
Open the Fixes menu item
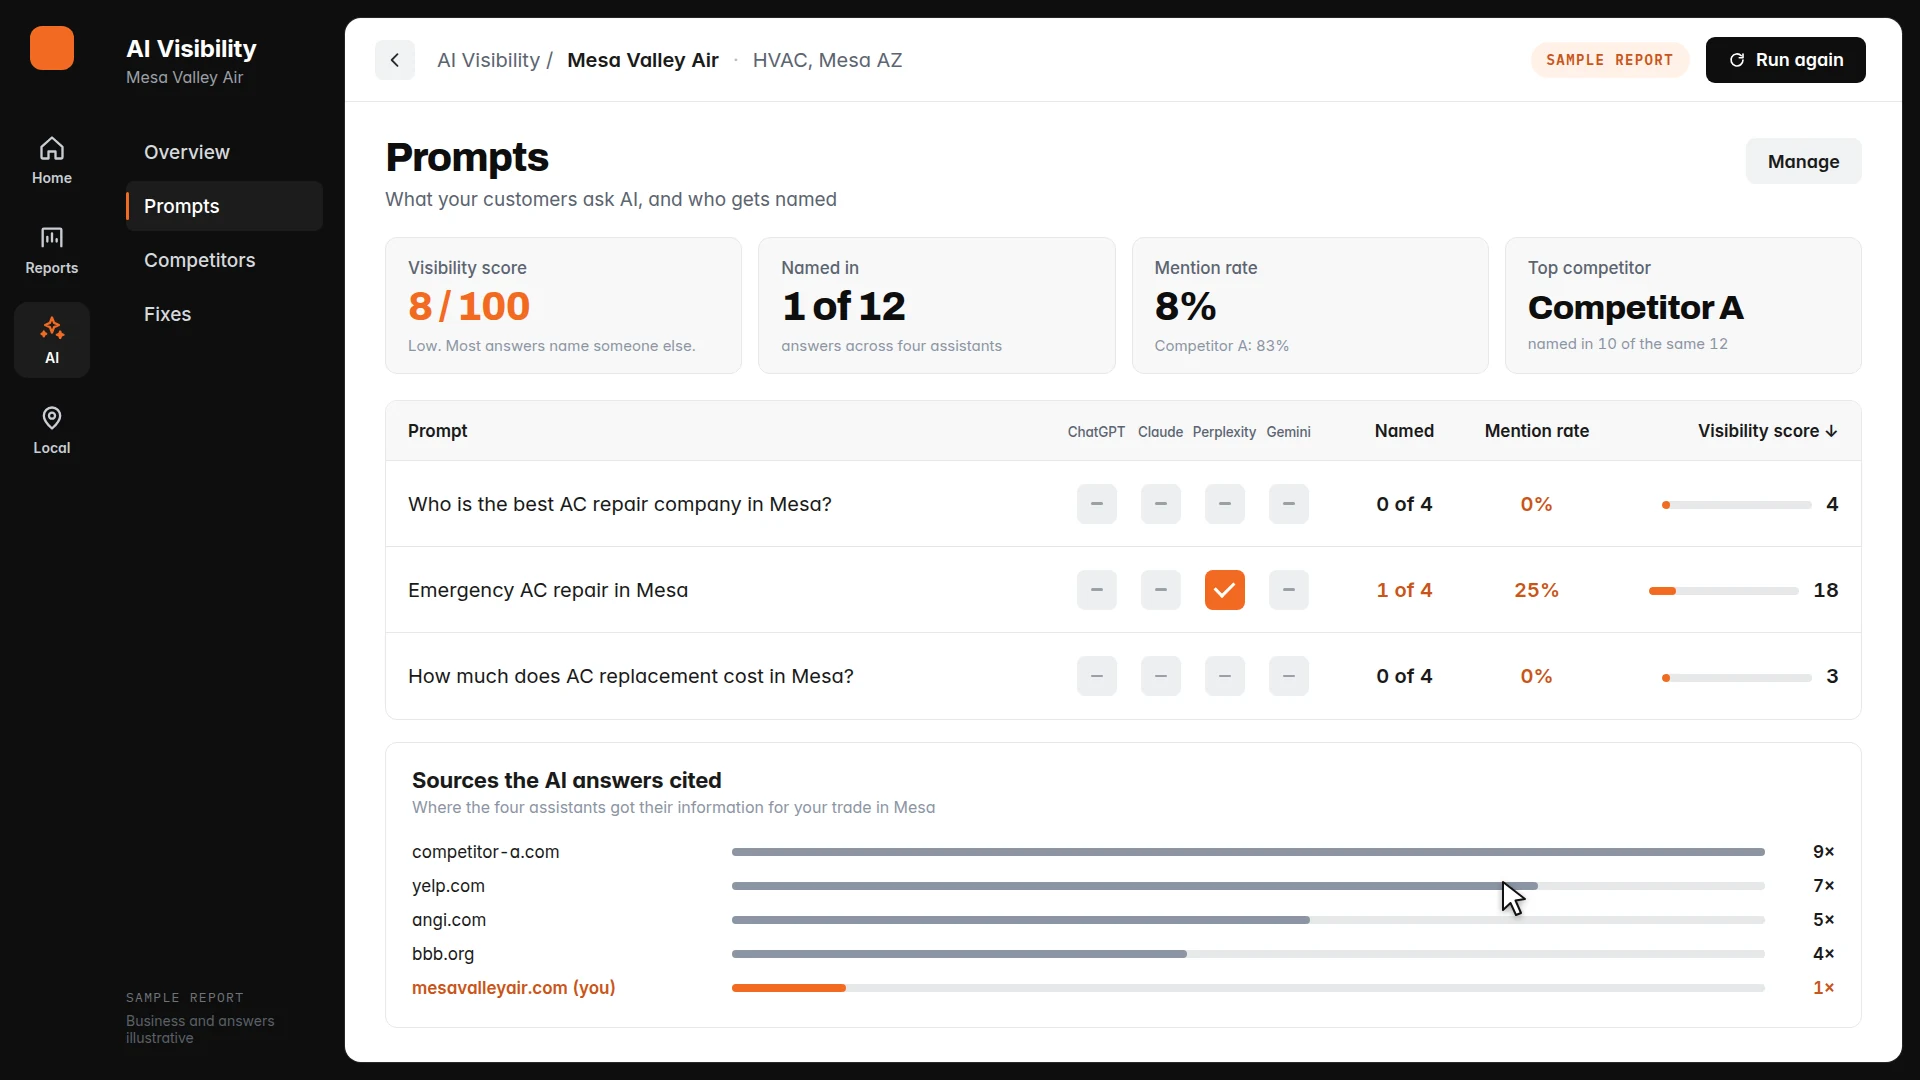[224, 314]
